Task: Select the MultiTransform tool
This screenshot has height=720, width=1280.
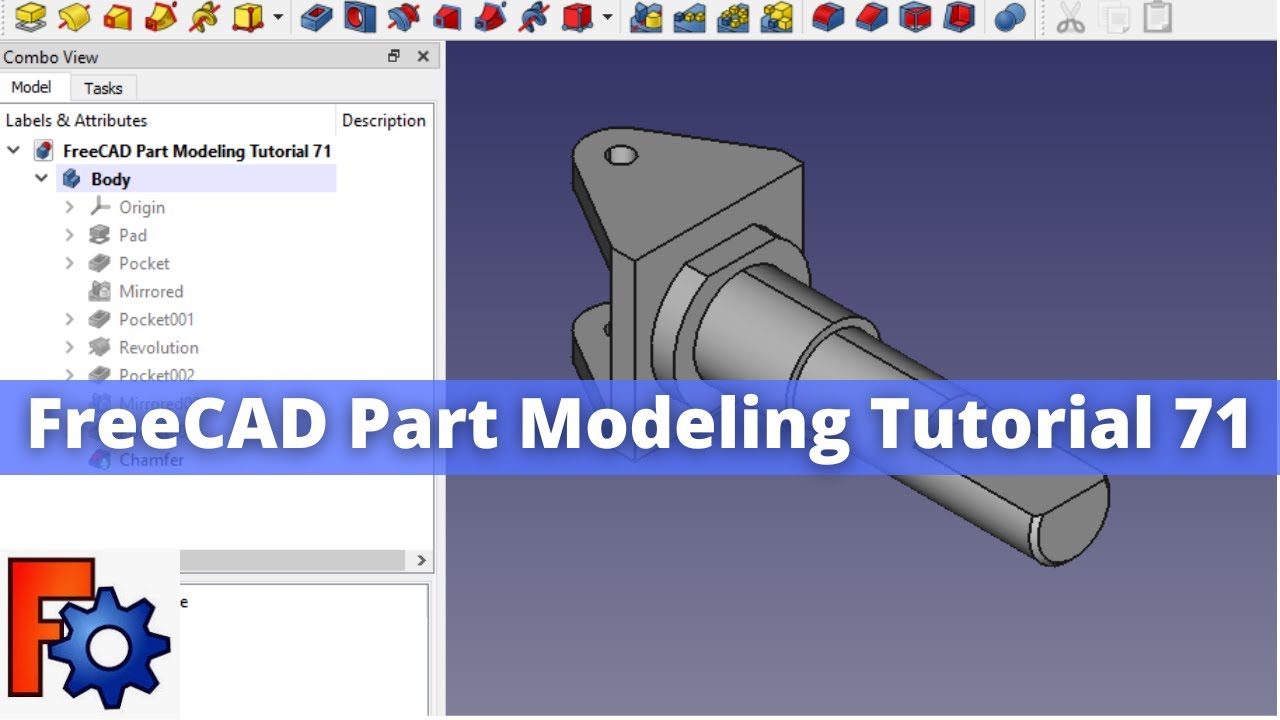Action: pyautogui.click(x=777, y=16)
